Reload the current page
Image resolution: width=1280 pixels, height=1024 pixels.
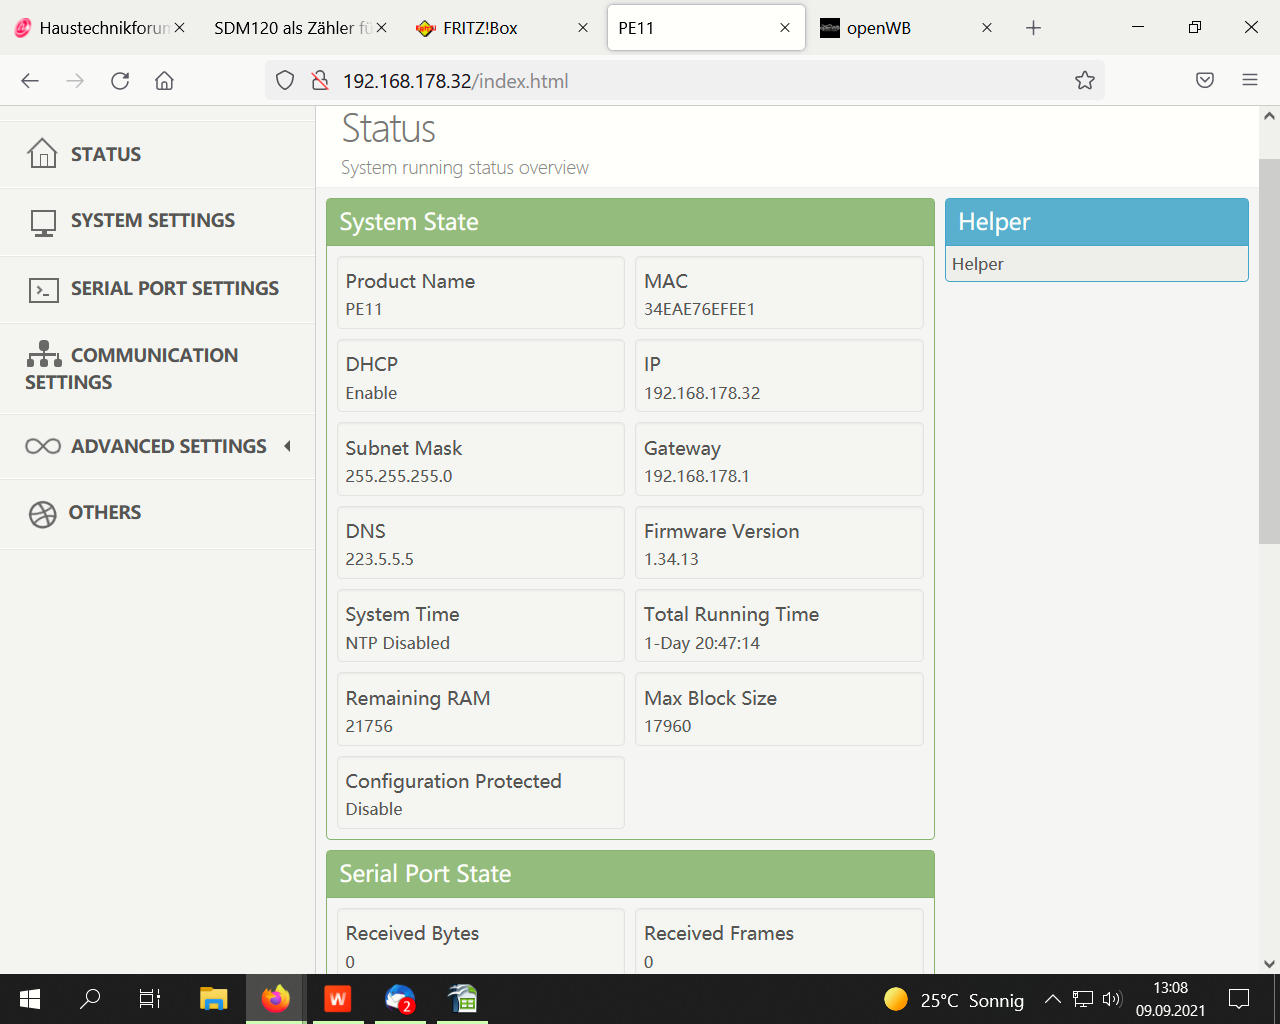[120, 81]
